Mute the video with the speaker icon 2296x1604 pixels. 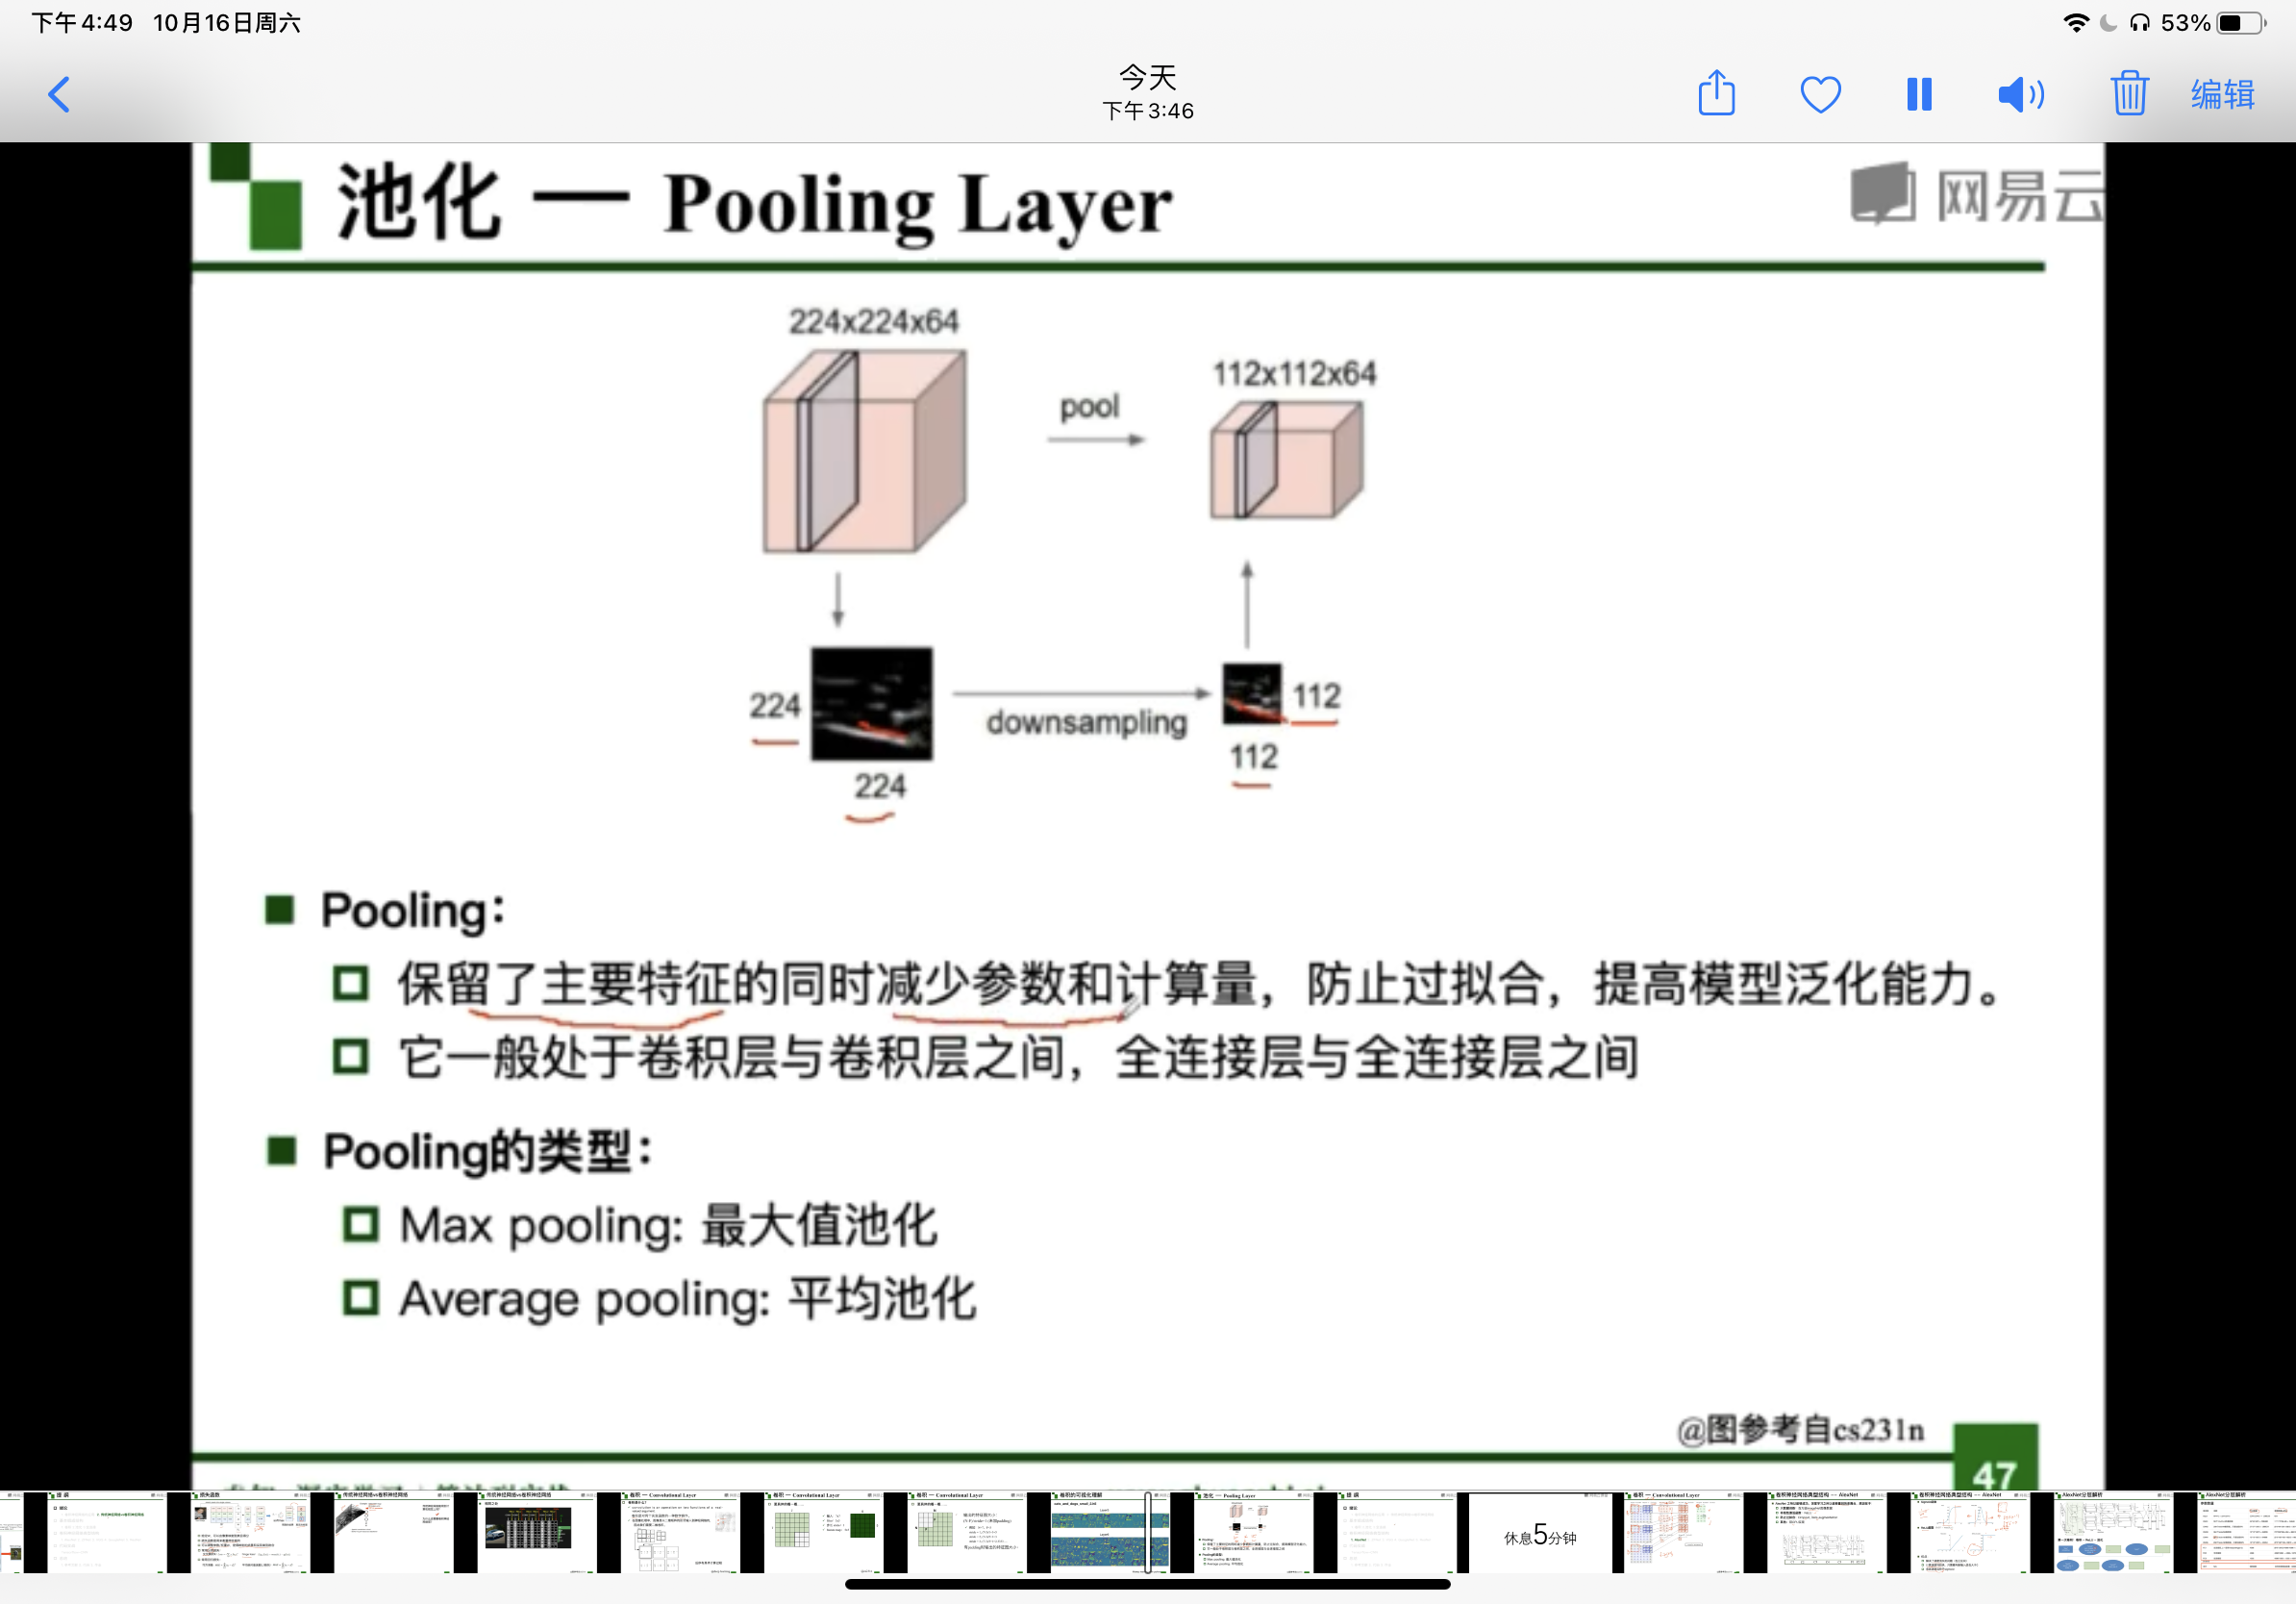click(x=2021, y=95)
